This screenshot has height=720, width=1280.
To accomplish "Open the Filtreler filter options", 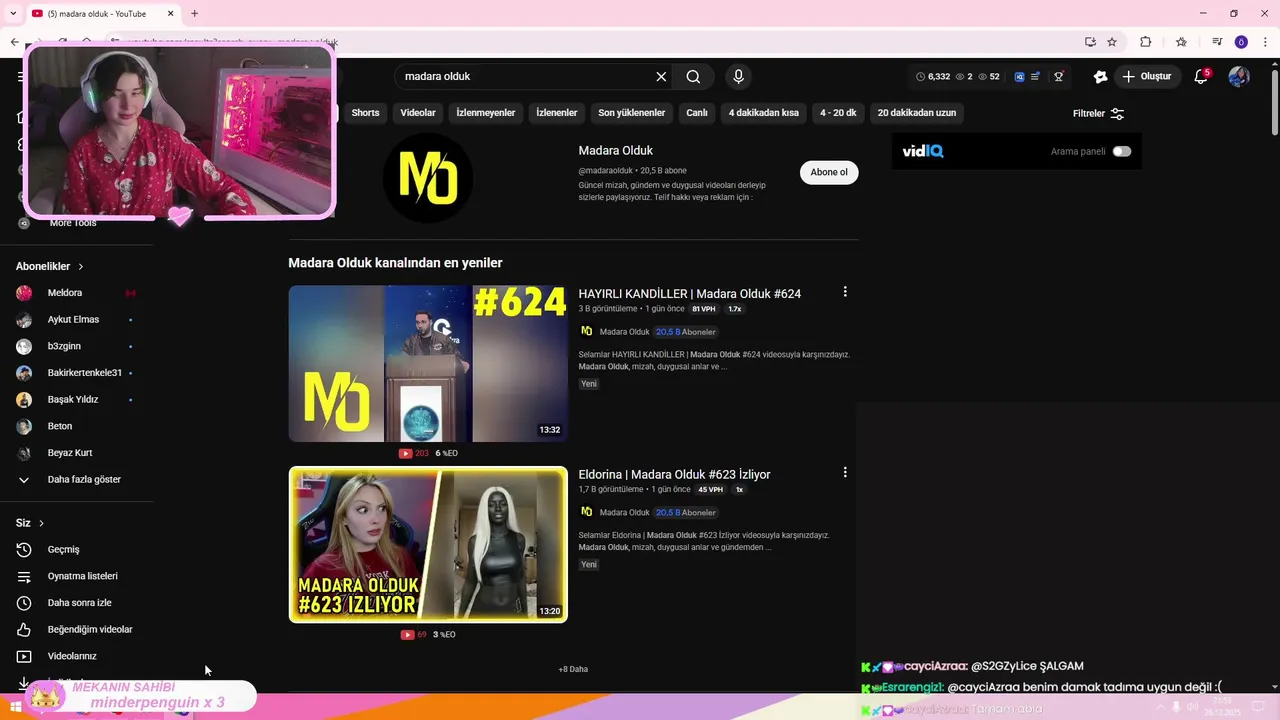I will point(1098,113).
